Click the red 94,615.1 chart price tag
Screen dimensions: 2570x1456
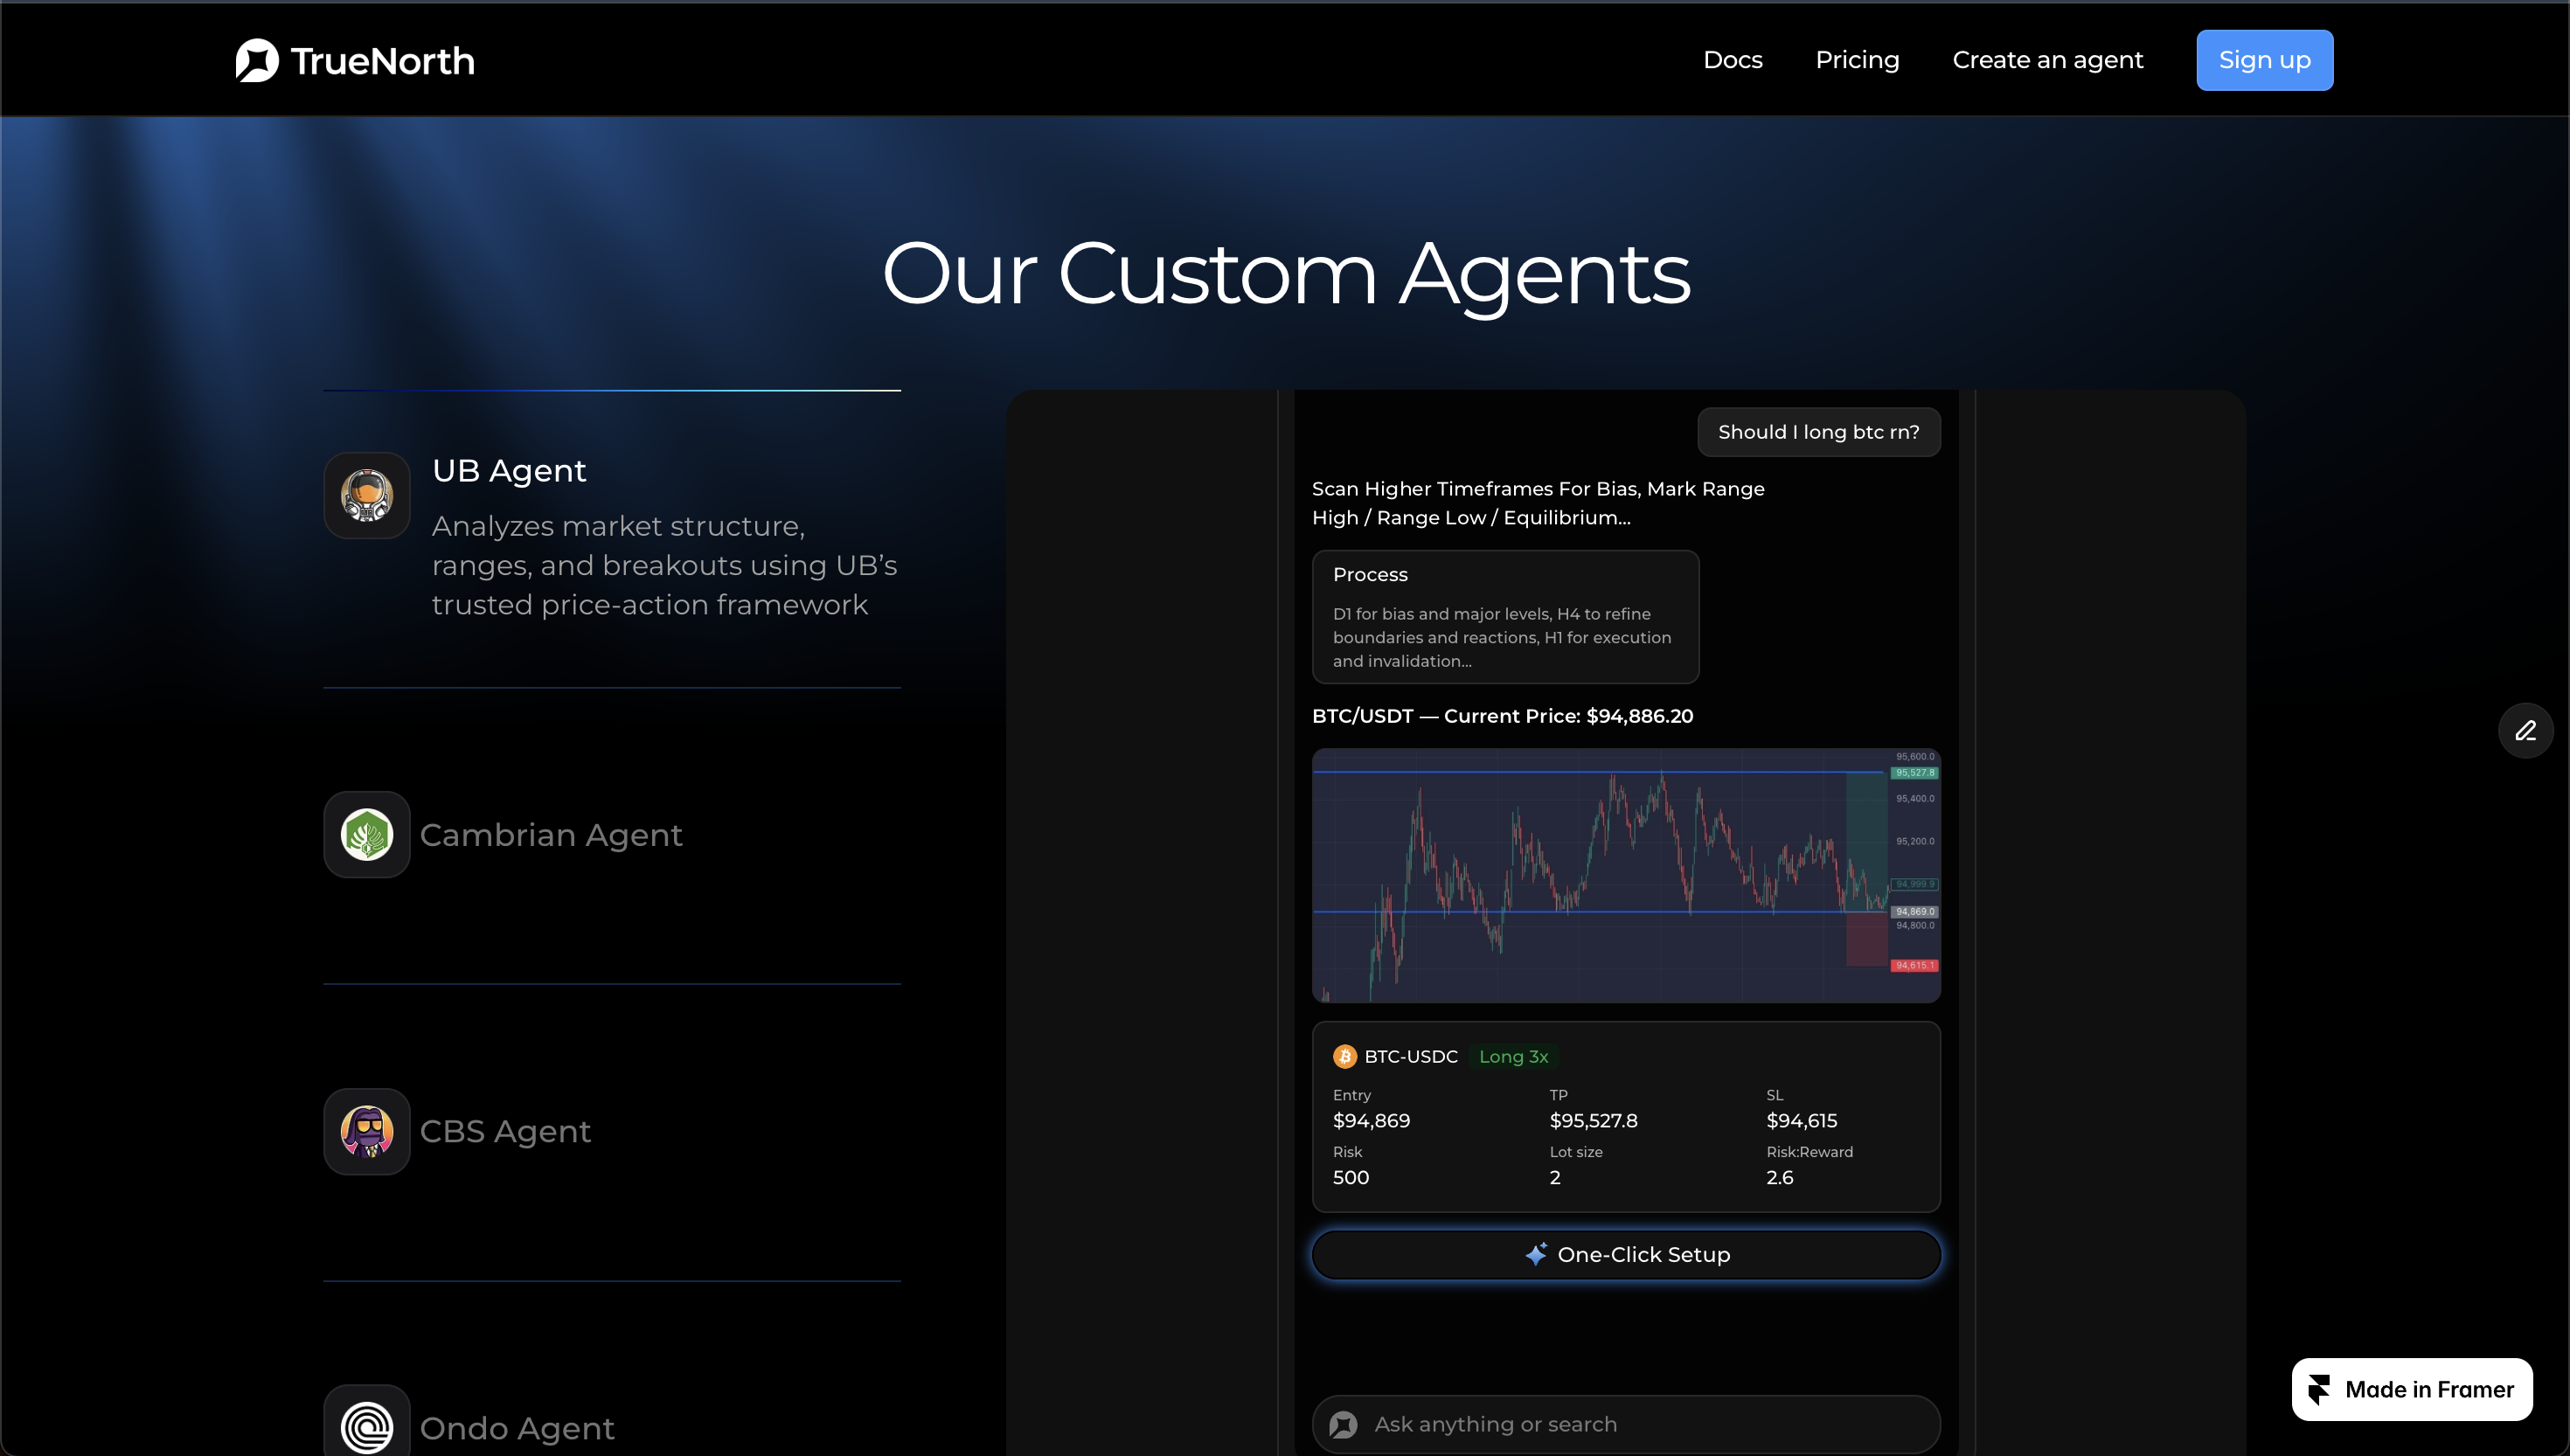click(1914, 965)
